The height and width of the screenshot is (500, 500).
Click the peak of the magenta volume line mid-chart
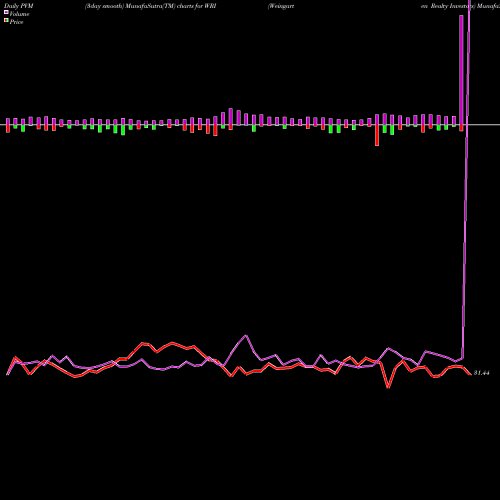pos(246,335)
